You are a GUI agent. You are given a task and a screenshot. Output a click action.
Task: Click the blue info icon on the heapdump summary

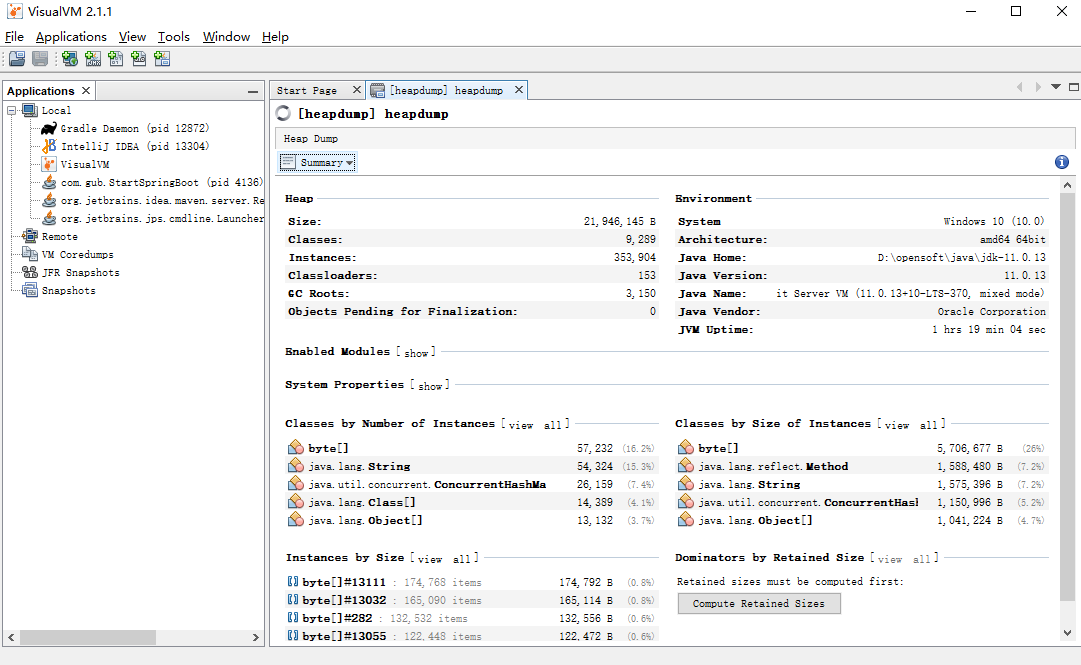[1061, 161]
